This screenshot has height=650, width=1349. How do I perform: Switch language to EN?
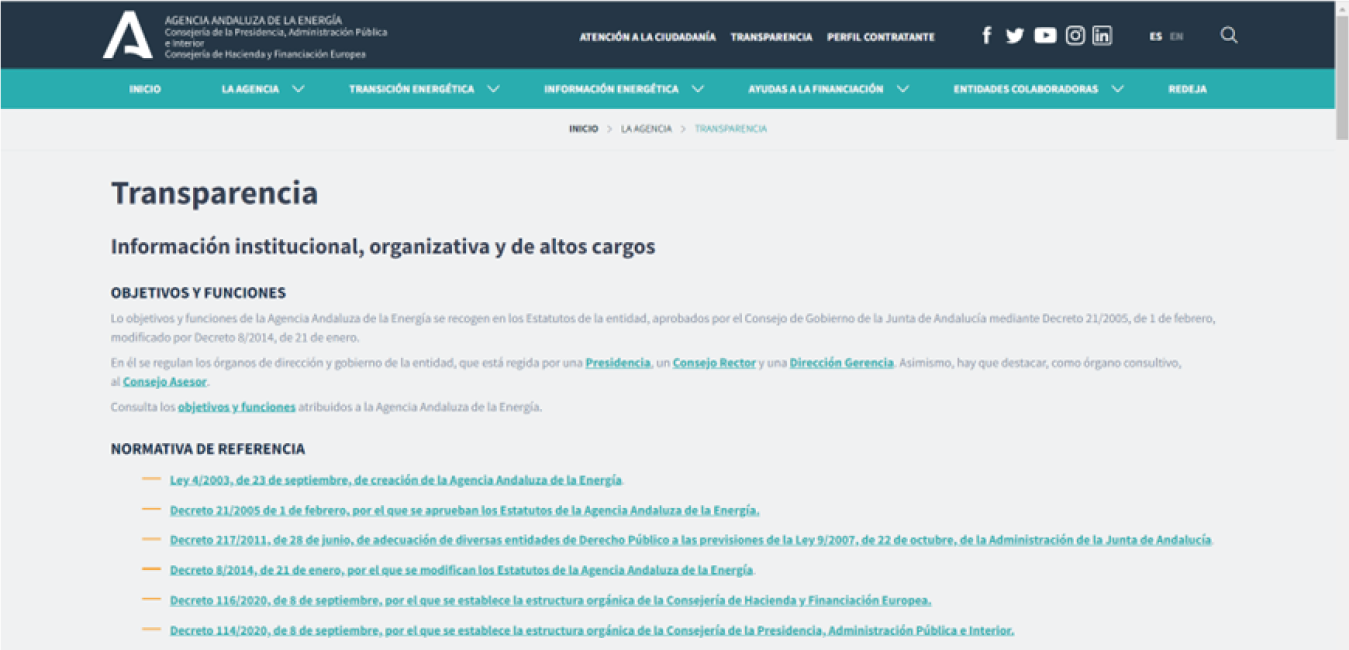1177,36
